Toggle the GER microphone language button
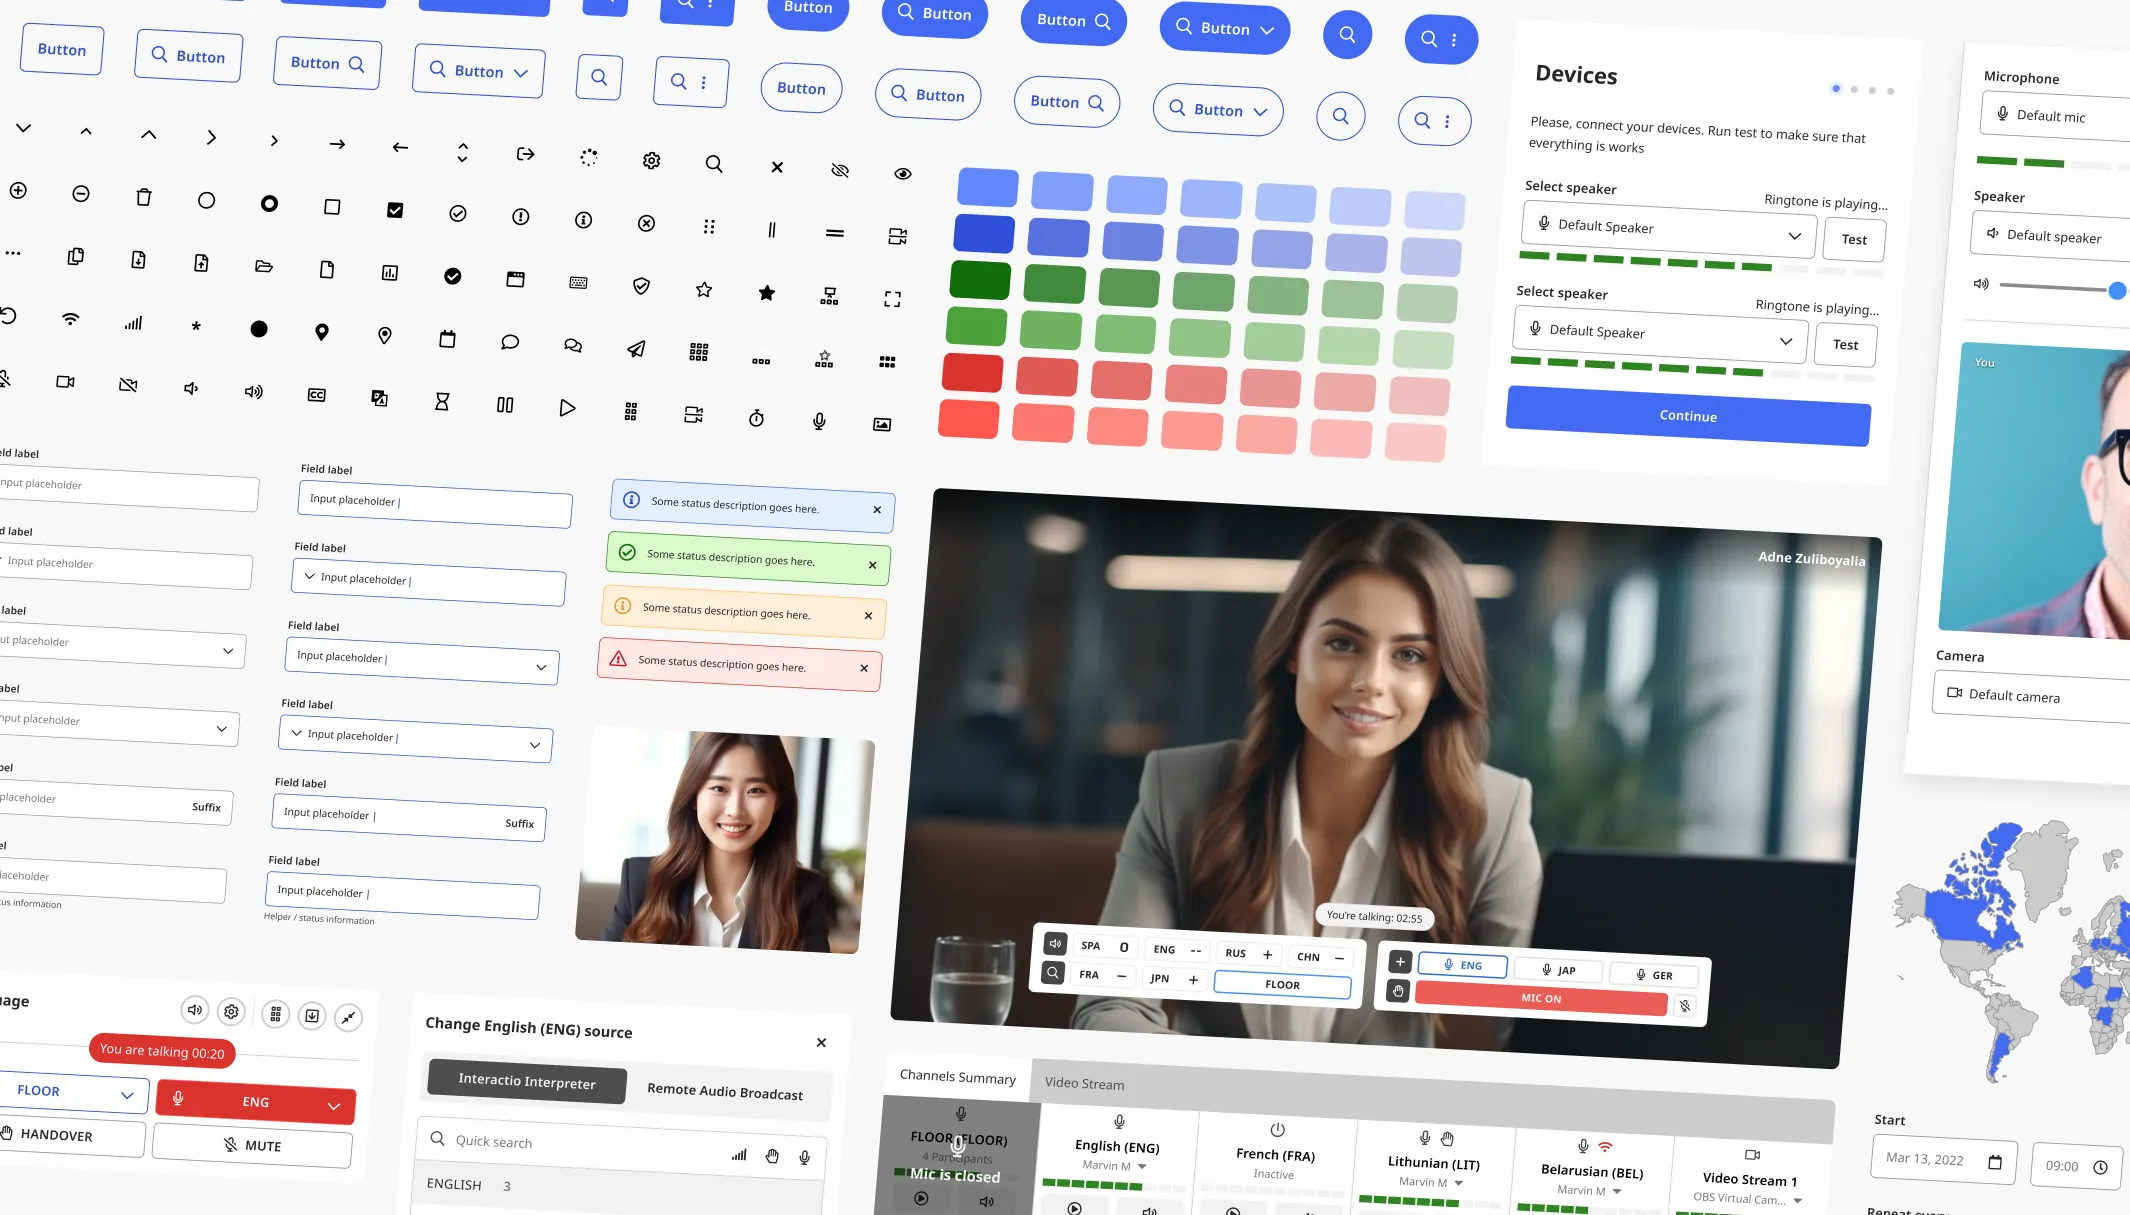 click(x=1654, y=975)
